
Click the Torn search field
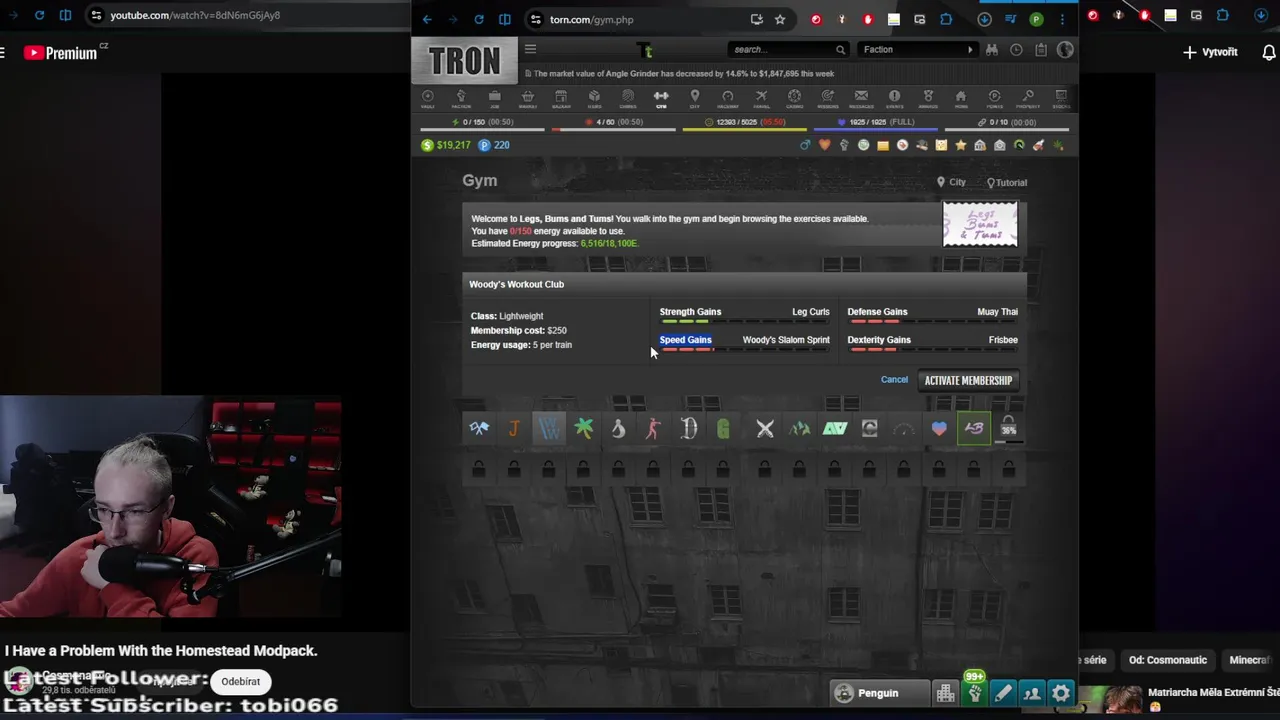point(781,50)
